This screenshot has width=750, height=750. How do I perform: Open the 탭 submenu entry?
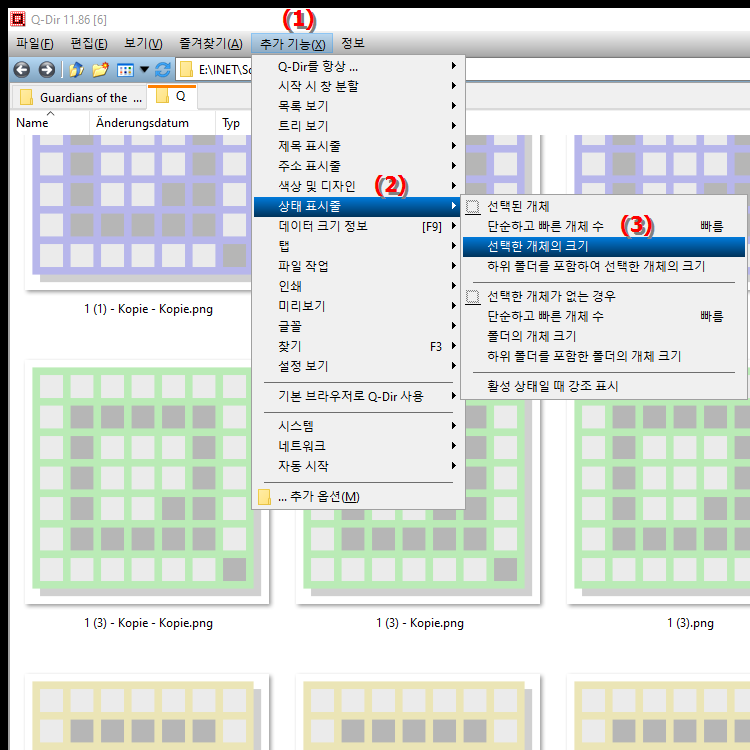359,246
